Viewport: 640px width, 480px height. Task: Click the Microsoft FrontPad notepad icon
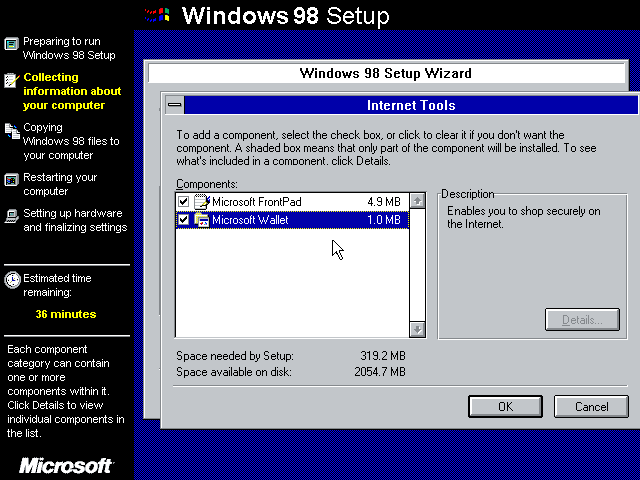(x=202, y=202)
